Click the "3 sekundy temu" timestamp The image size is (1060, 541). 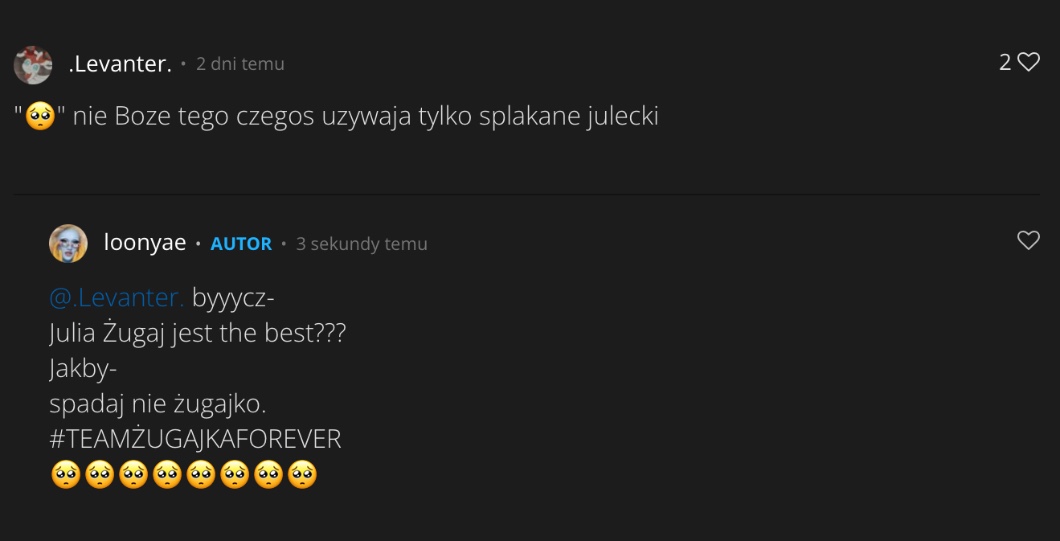coord(361,244)
